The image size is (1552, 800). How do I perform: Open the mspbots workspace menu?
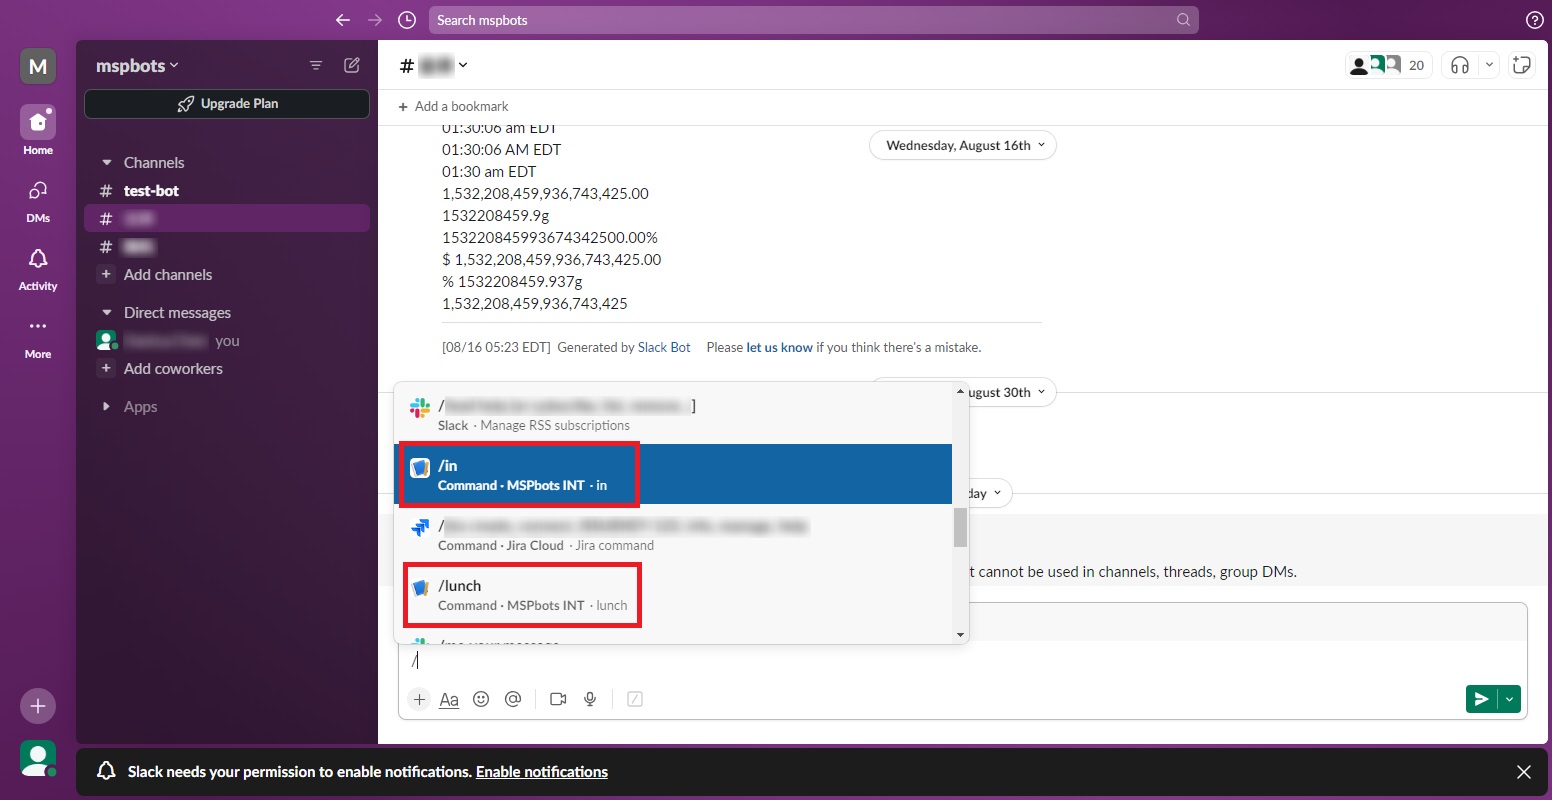click(x=137, y=66)
